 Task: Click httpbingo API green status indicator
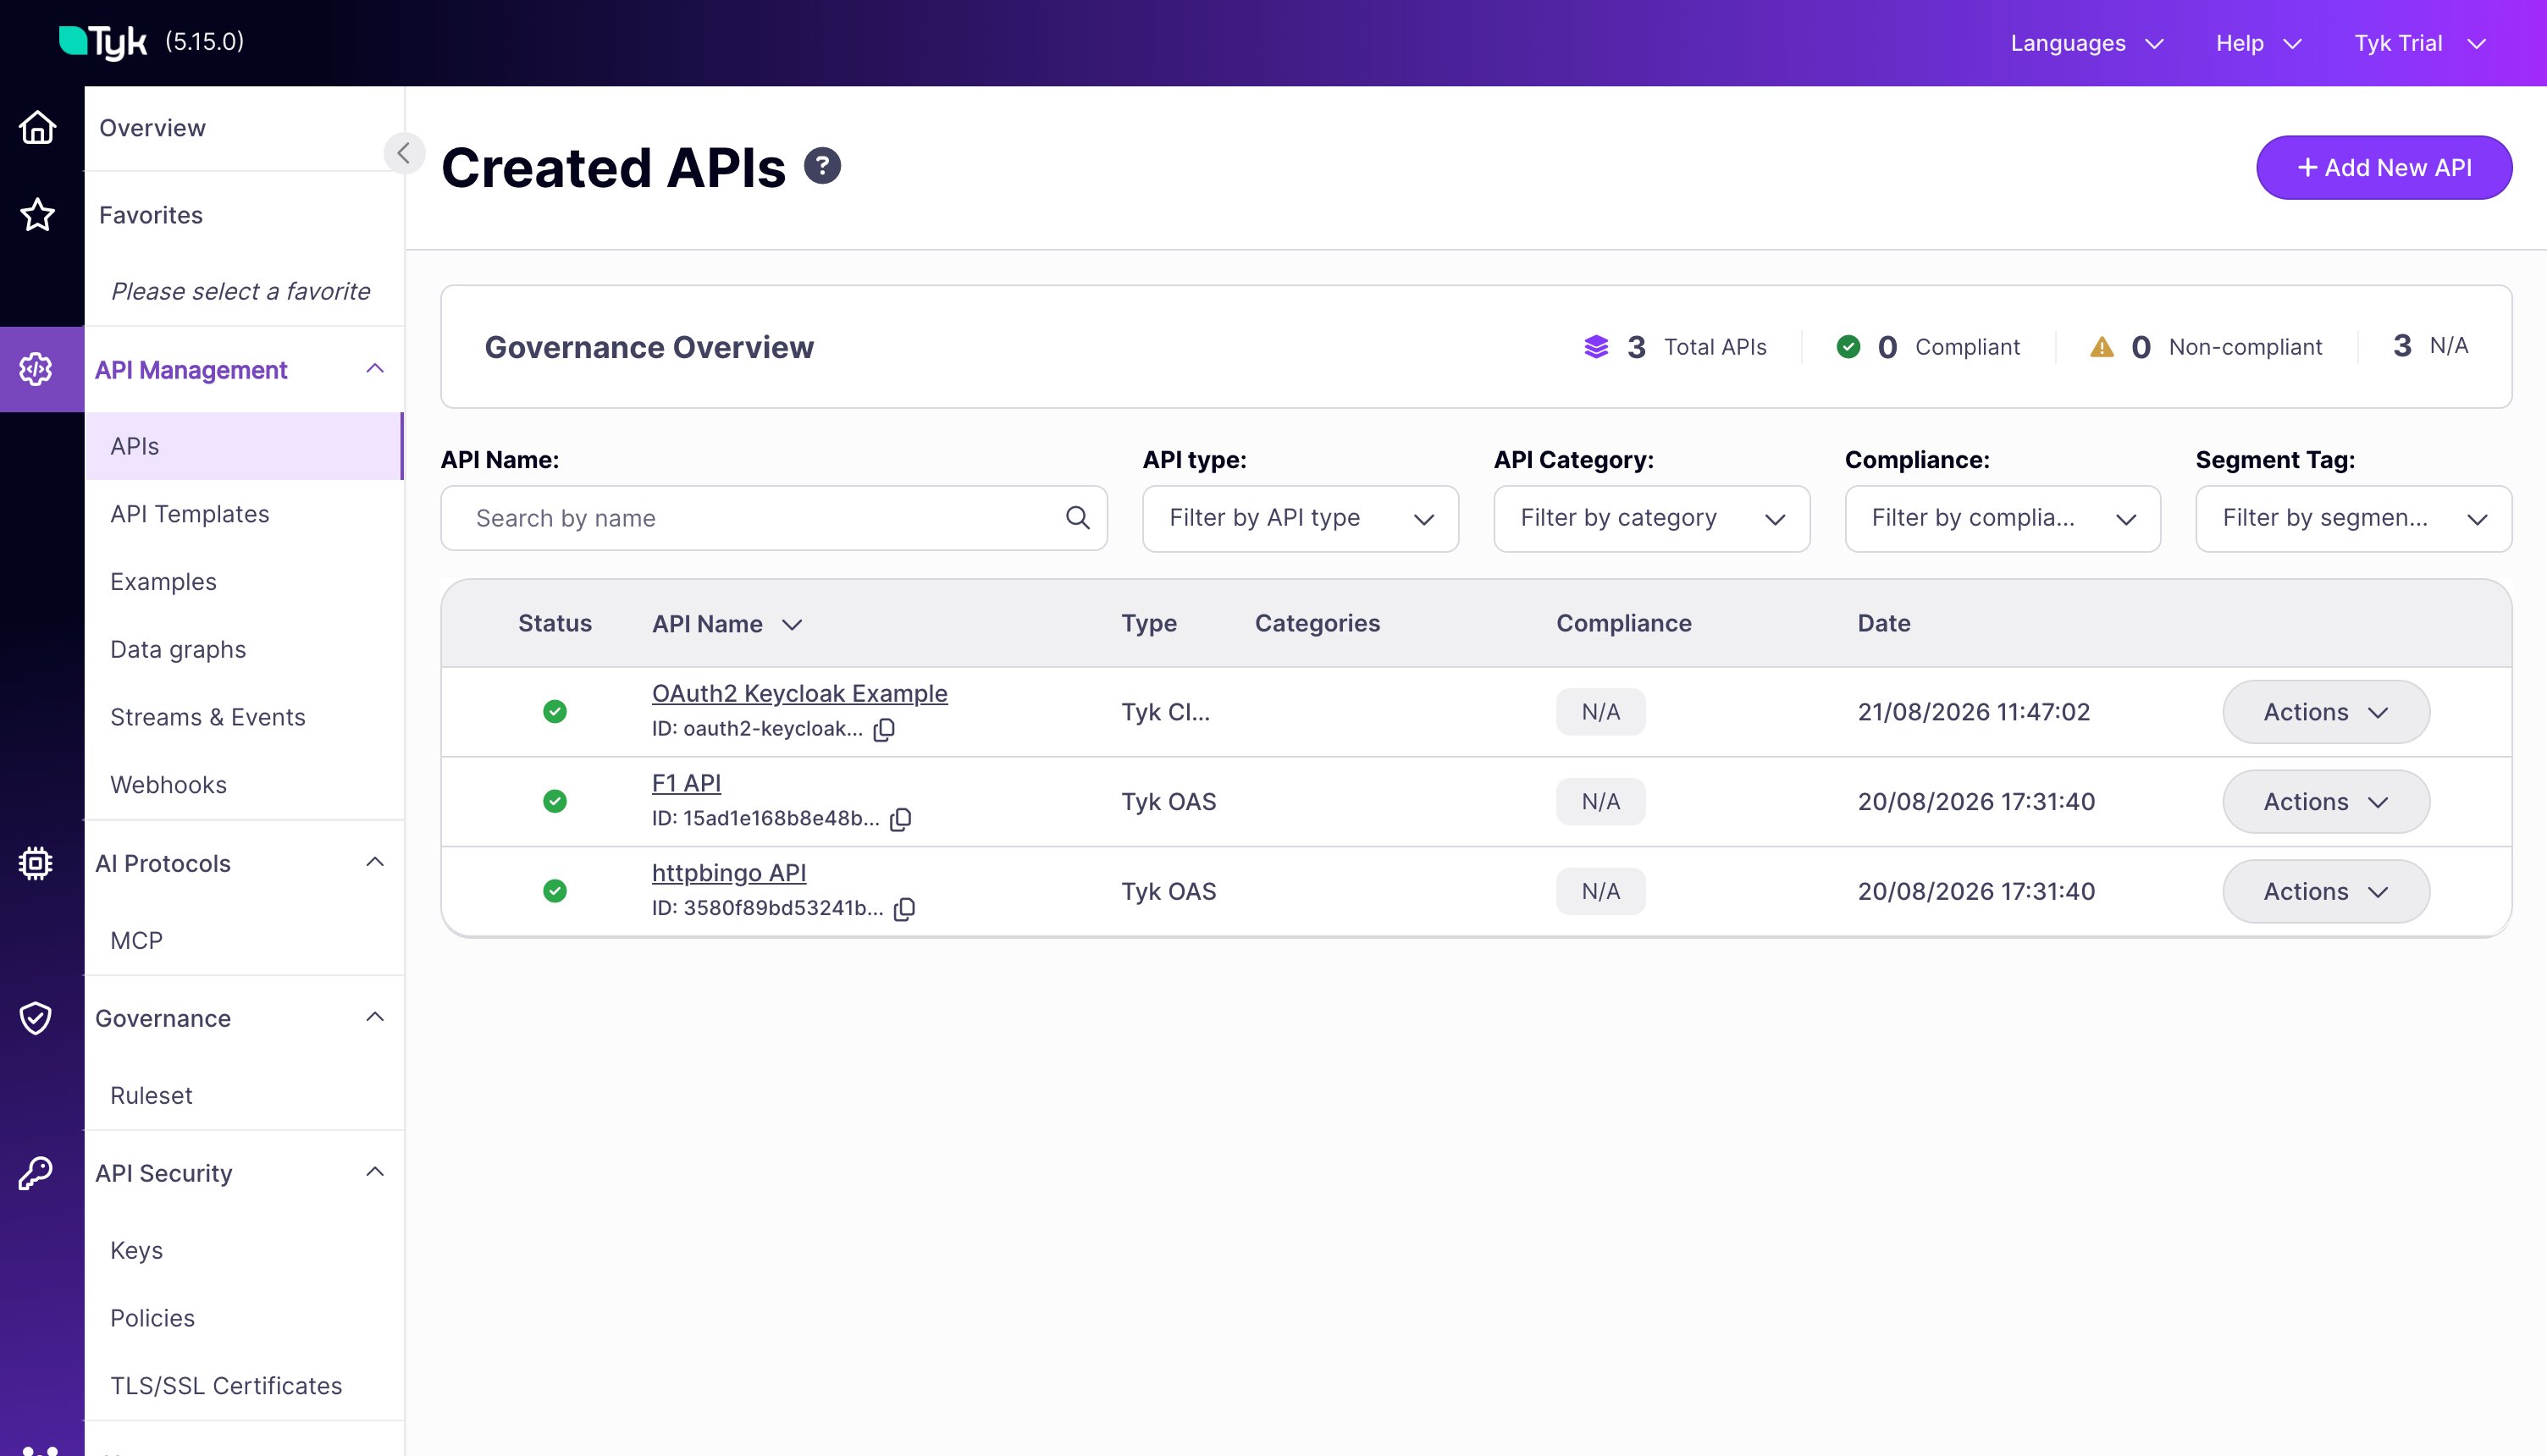tap(555, 891)
